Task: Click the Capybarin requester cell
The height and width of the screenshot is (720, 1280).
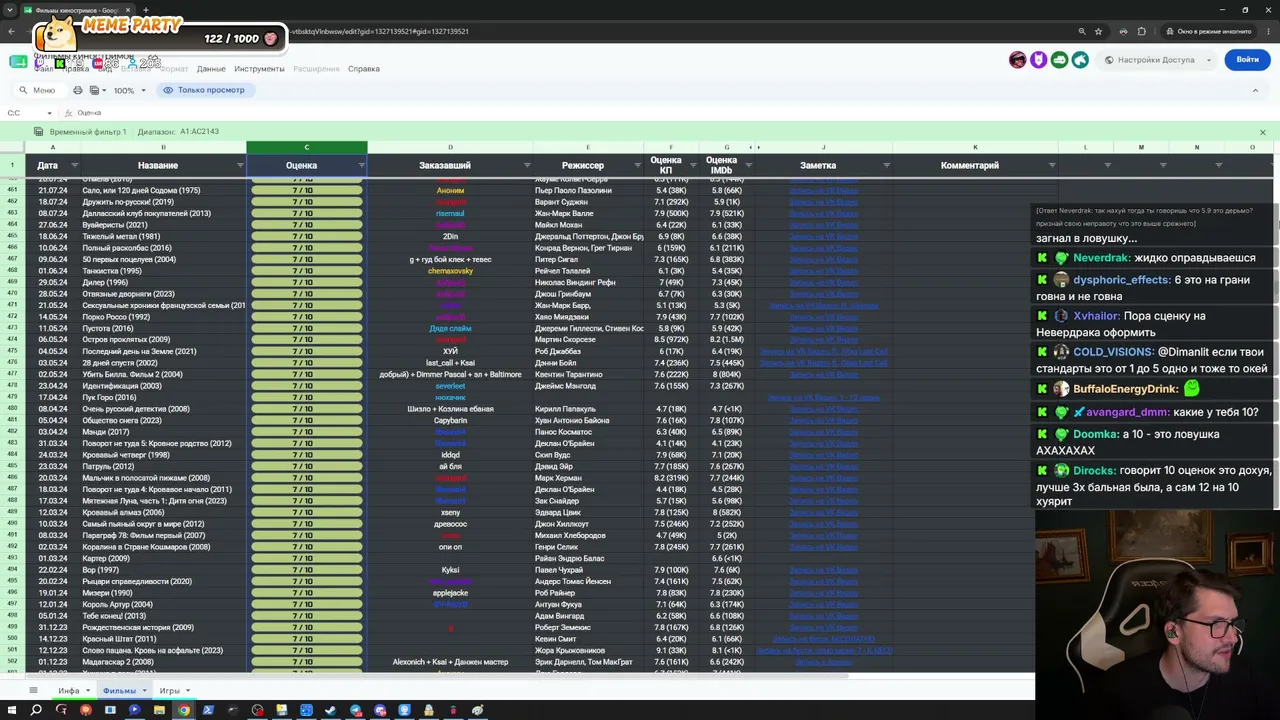Action: pos(450,421)
